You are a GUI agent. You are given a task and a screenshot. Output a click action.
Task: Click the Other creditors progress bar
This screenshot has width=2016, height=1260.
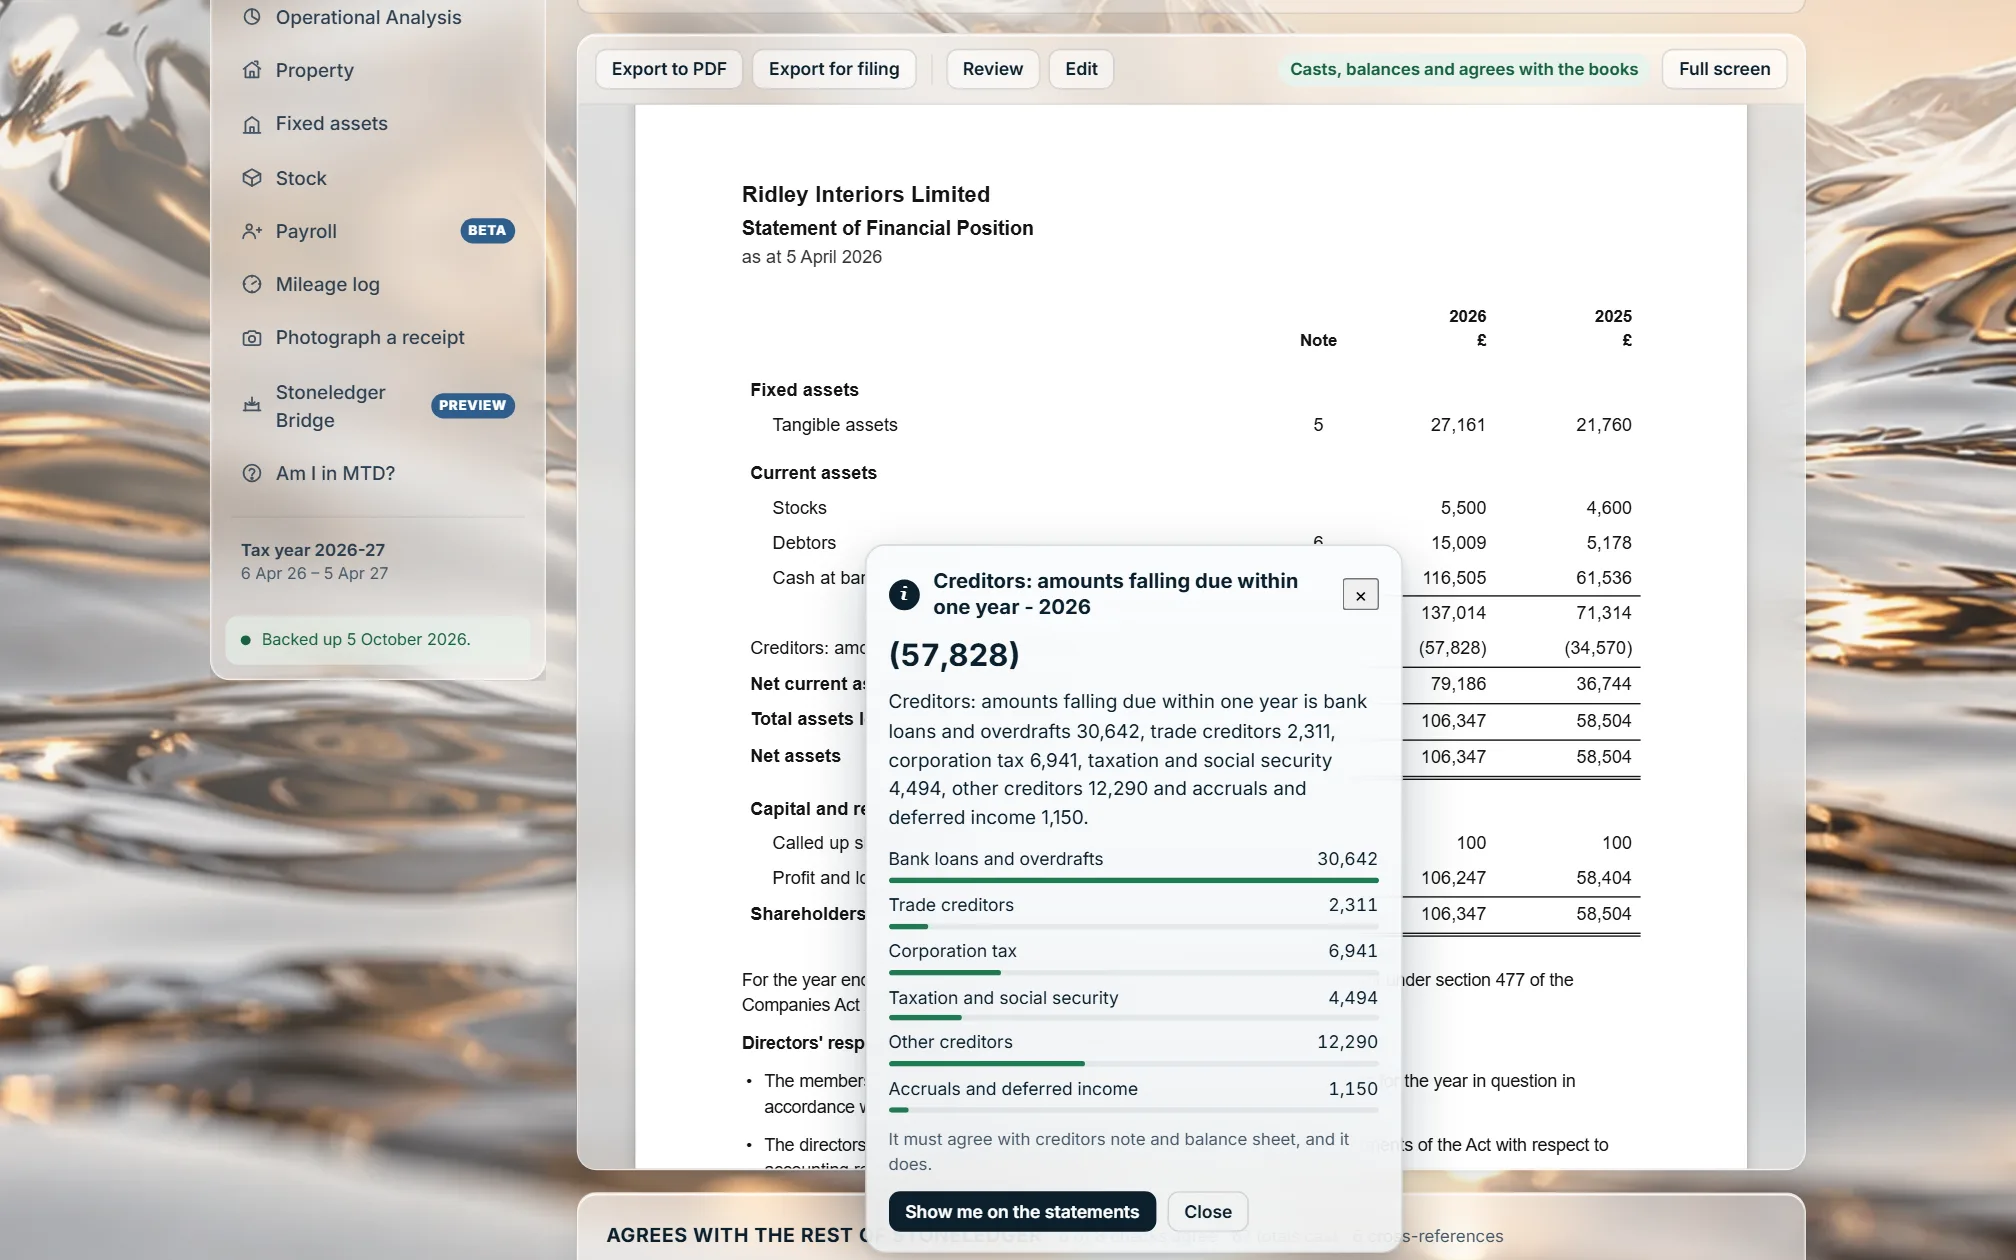pyautogui.click(x=1133, y=1064)
